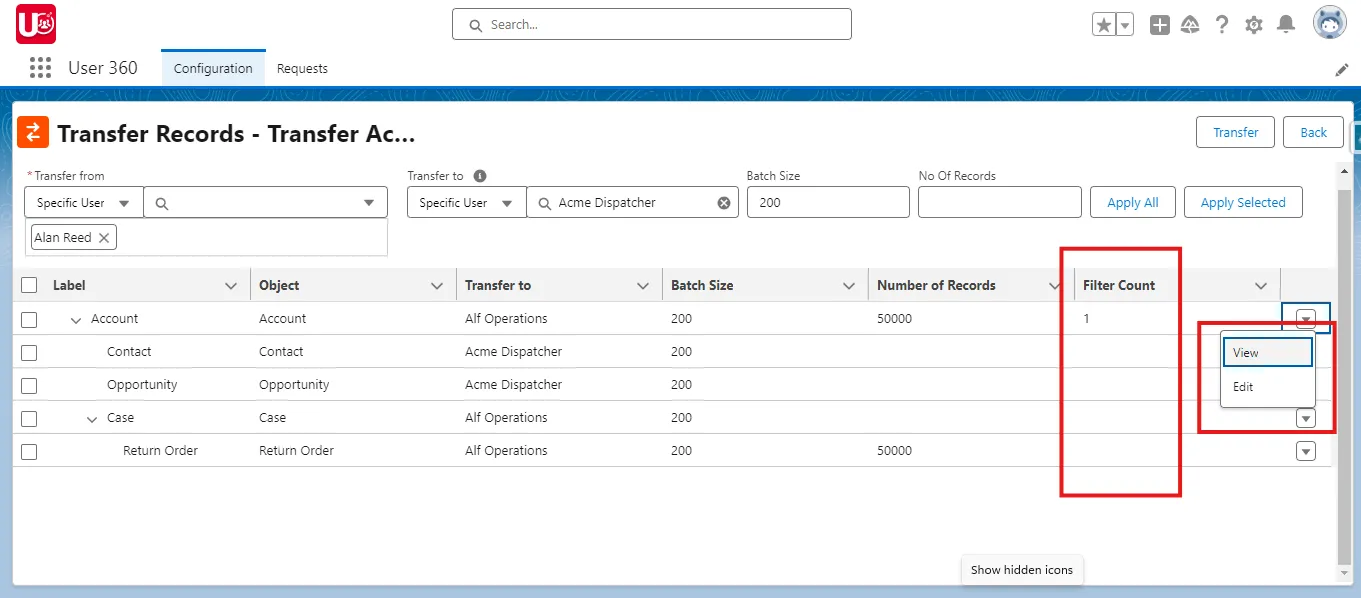
Task: Tick the select-all checkbox in the table header
Action: click(x=28, y=284)
